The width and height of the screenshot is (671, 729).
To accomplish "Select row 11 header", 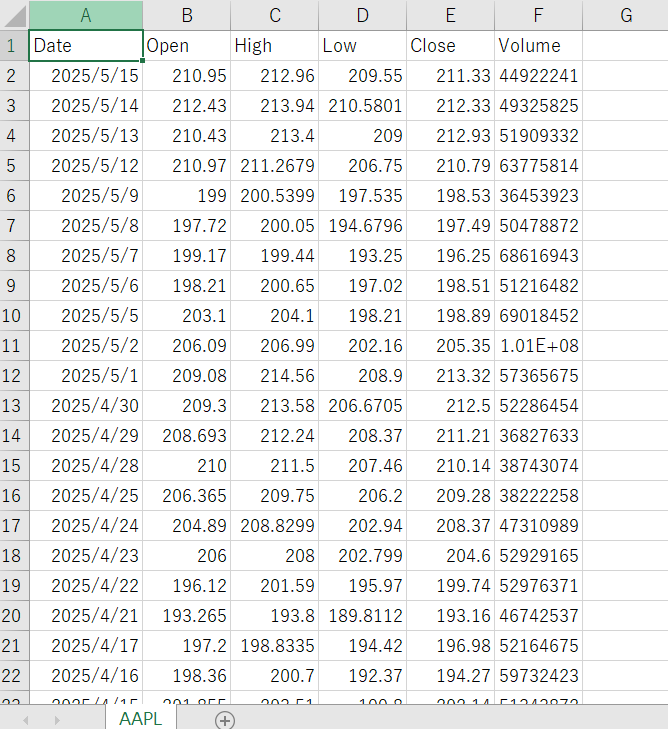I will click(14, 345).
